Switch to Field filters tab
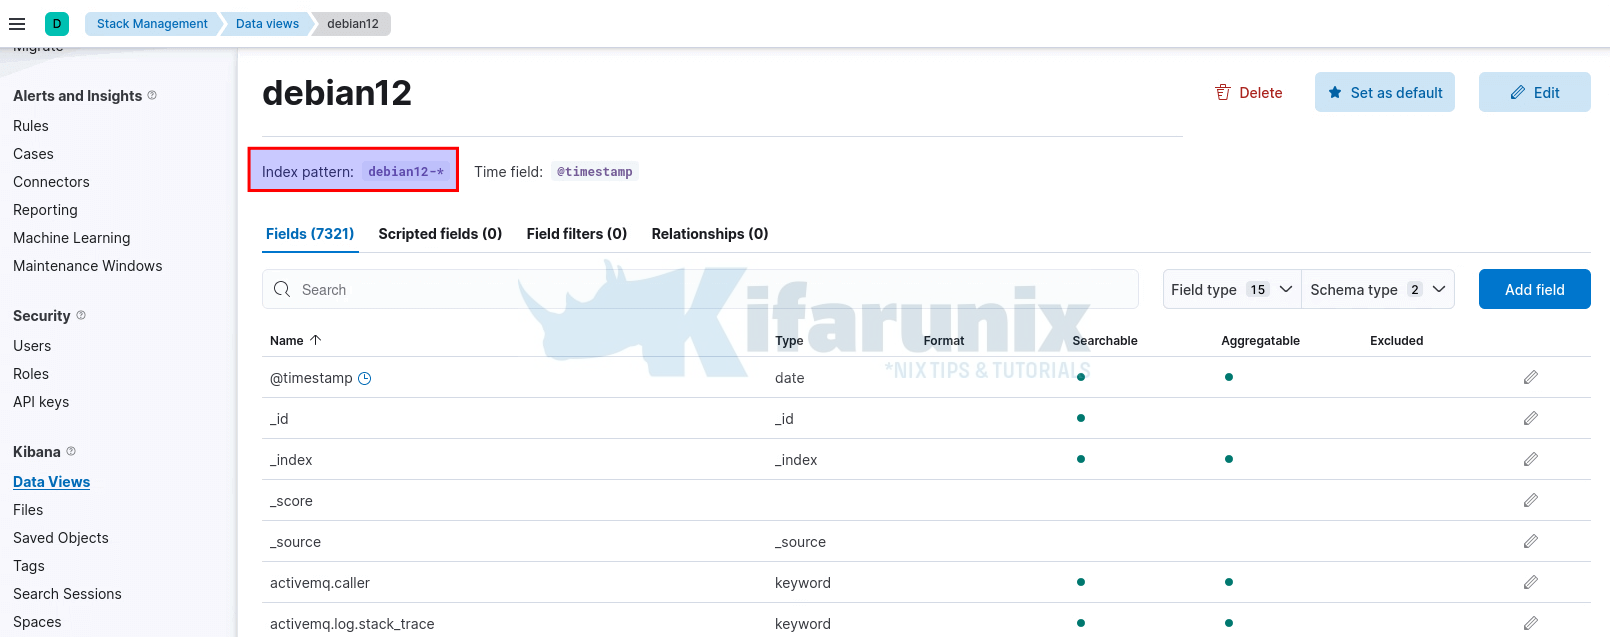1610x637 pixels. (x=576, y=234)
